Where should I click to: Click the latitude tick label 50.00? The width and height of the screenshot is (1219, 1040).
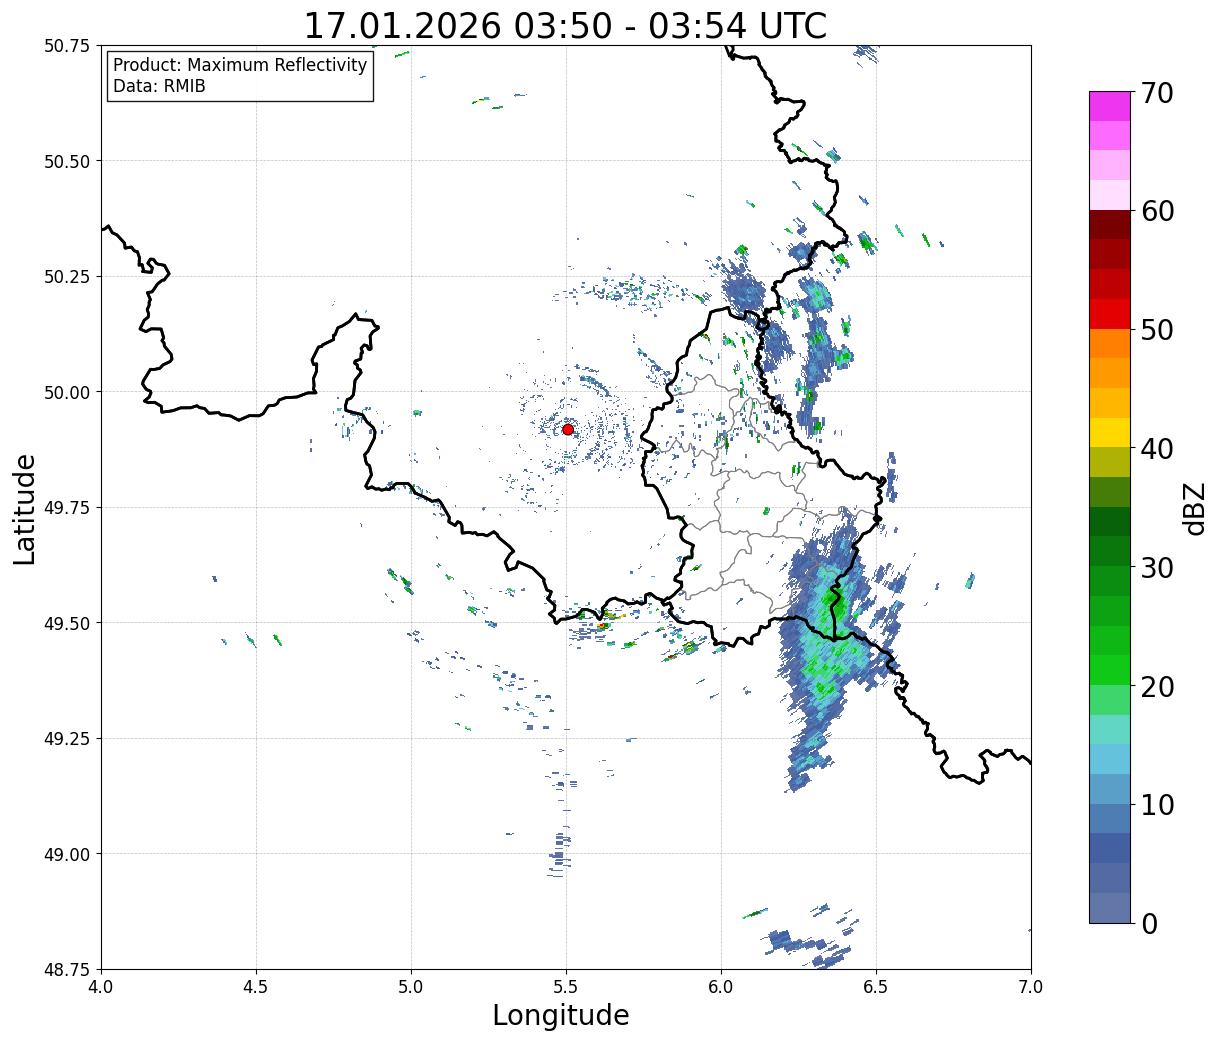point(66,392)
